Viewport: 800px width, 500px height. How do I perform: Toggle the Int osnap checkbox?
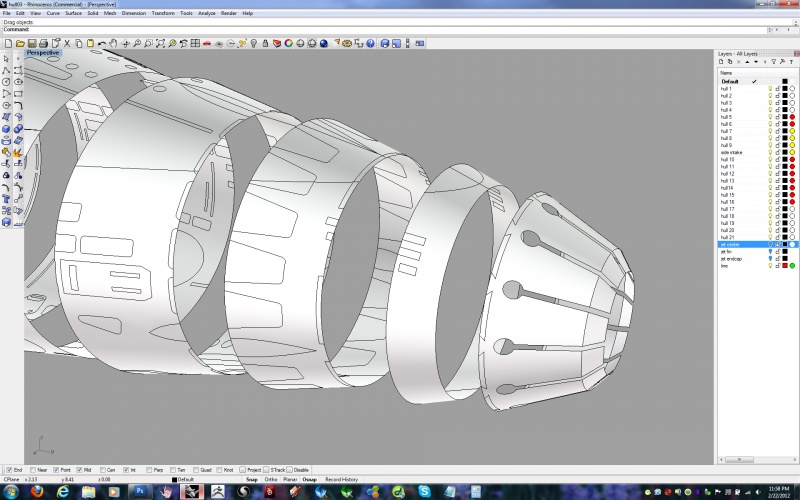tap(126, 470)
